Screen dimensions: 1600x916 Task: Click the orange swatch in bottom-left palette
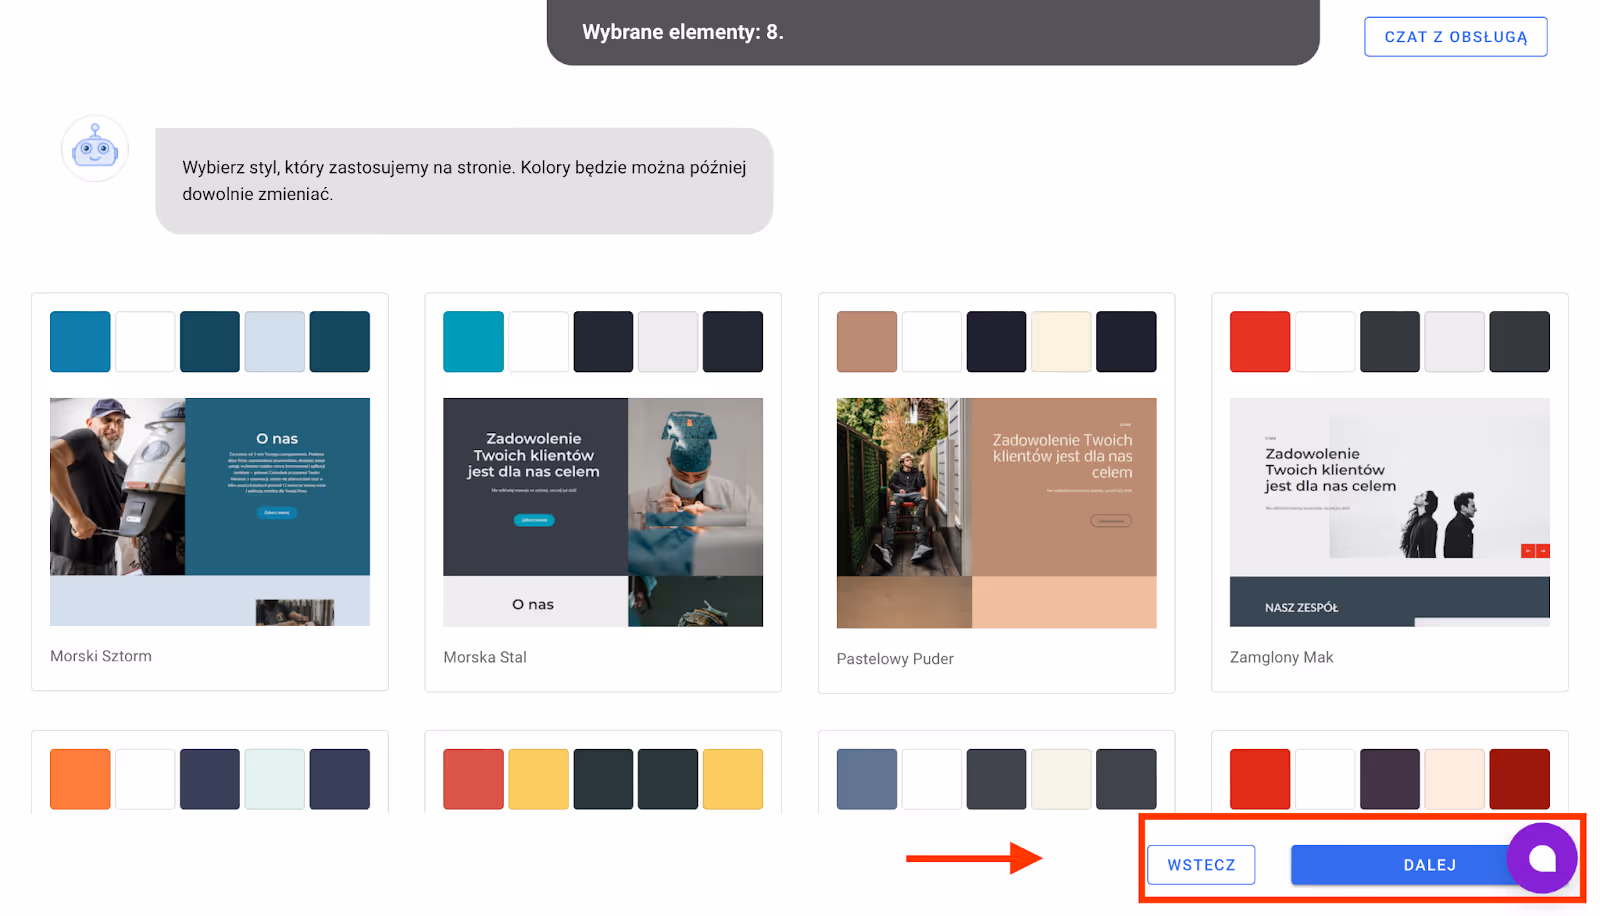click(x=80, y=779)
